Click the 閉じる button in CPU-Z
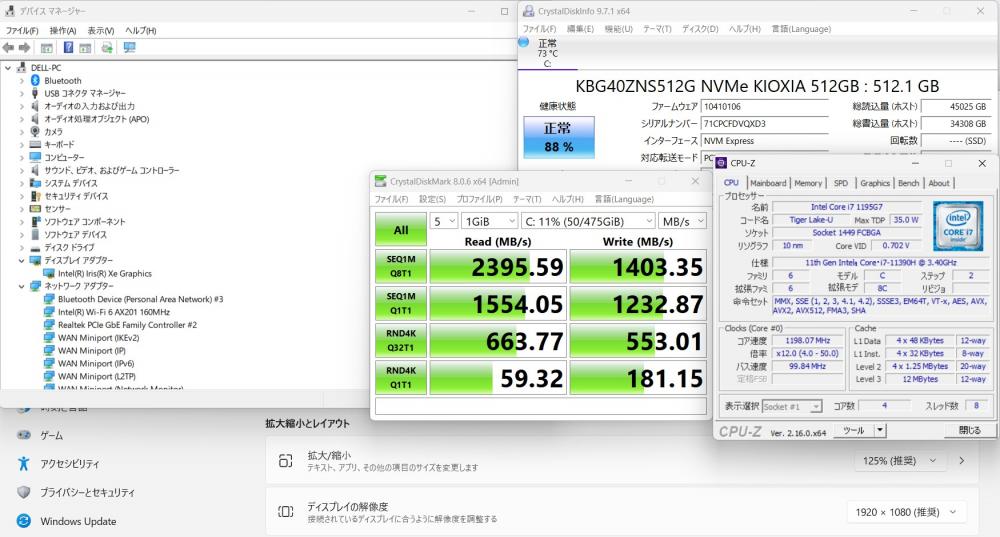 [969, 431]
